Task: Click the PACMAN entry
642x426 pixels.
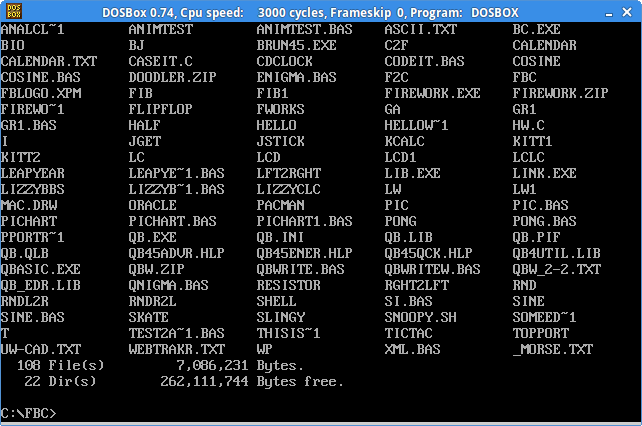Action: coord(280,205)
